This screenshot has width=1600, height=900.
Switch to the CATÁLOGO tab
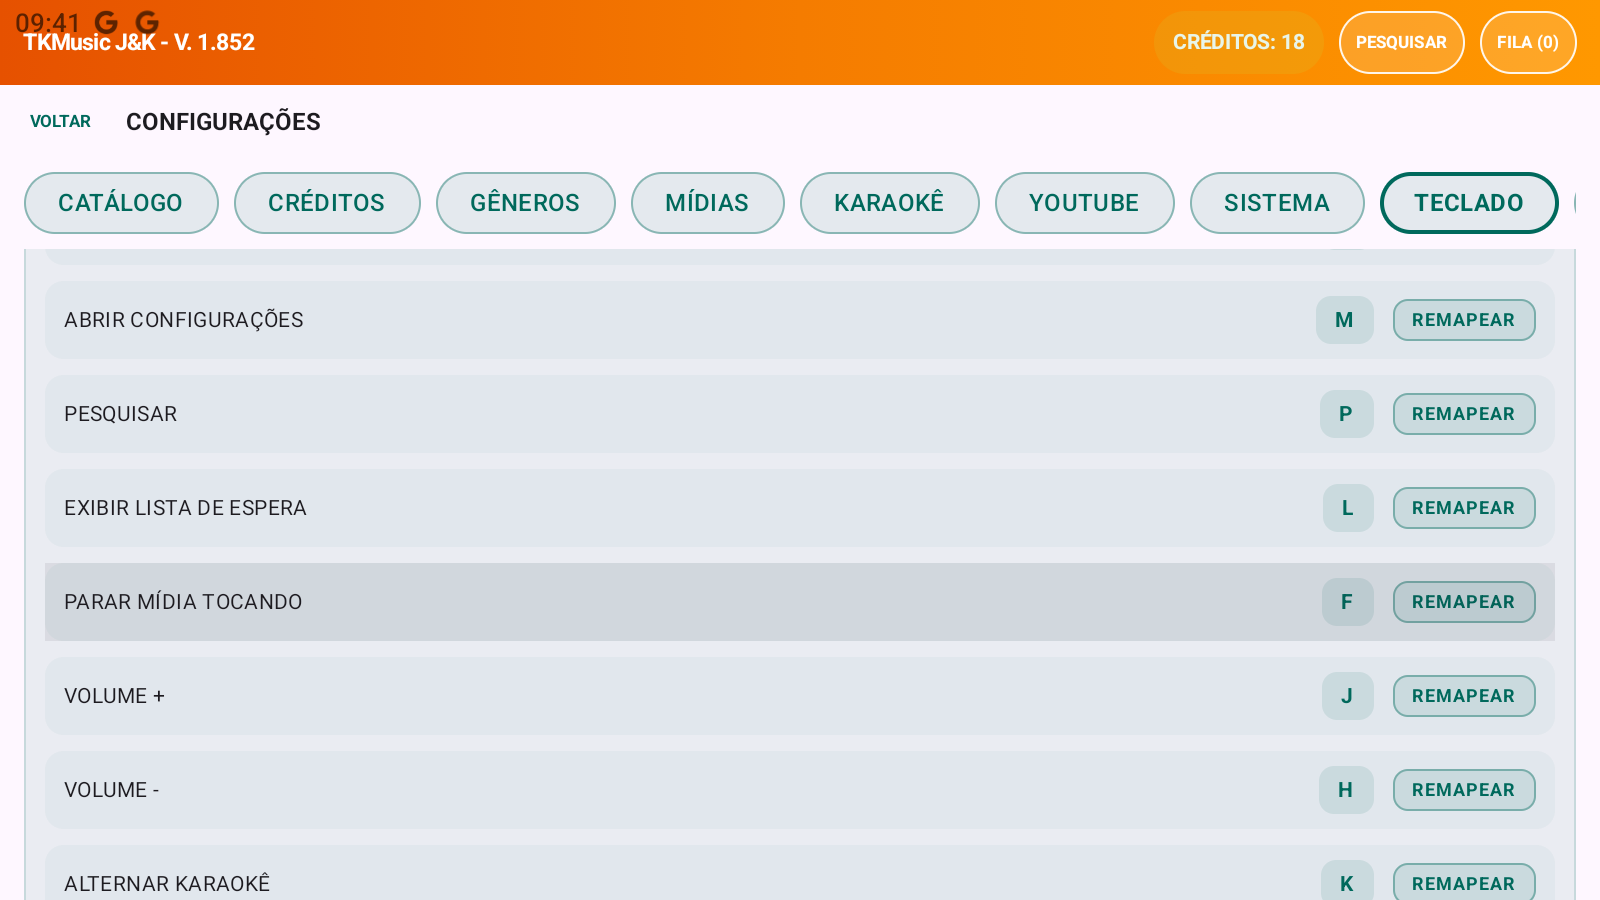121,203
